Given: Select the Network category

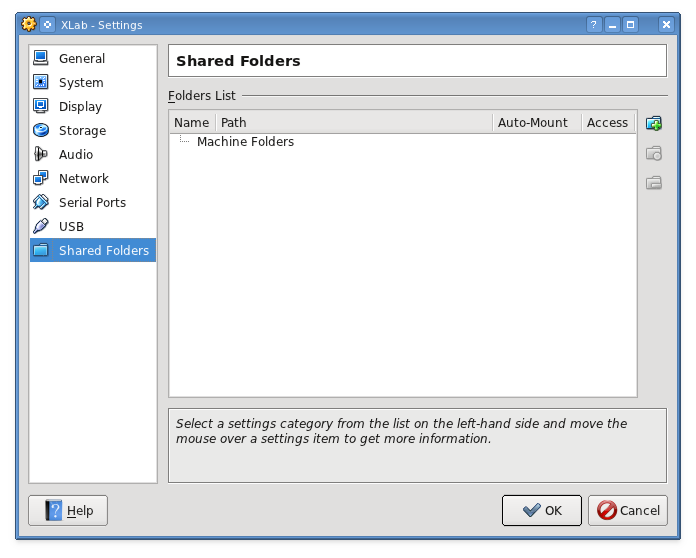Looking at the screenshot, I should (x=93, y=178).
